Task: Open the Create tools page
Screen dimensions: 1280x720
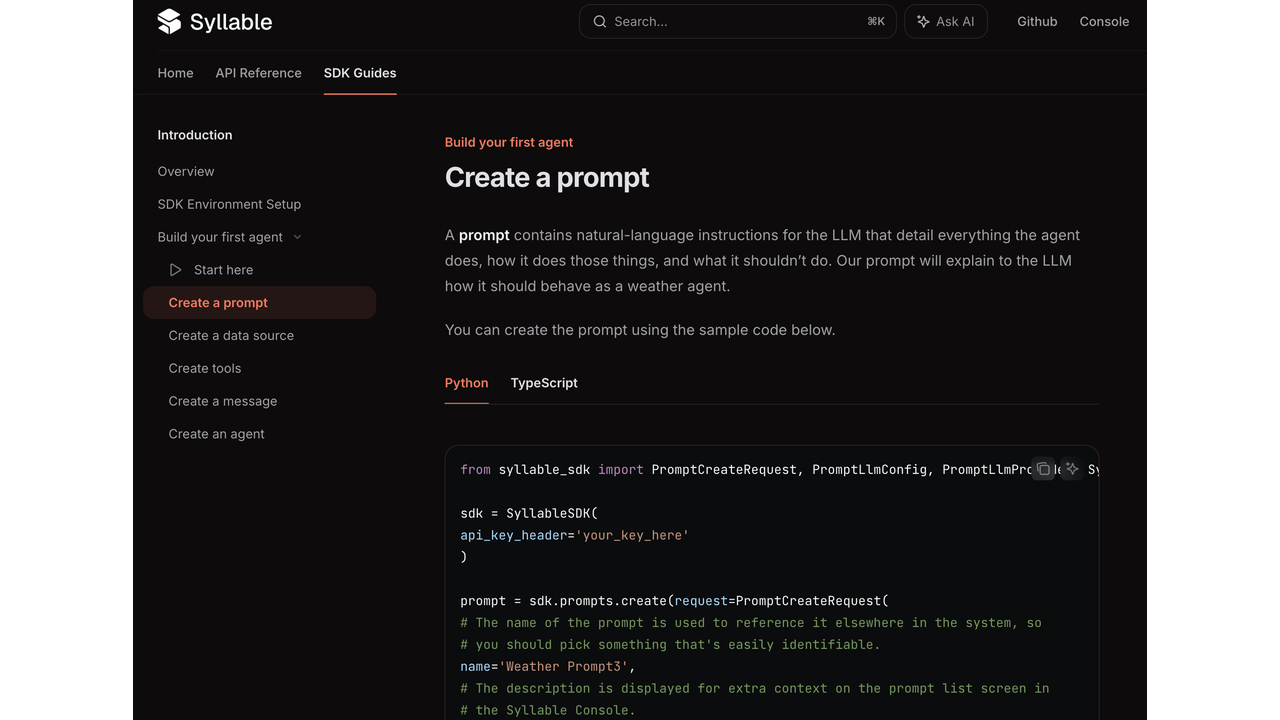Action: [205, 368]
